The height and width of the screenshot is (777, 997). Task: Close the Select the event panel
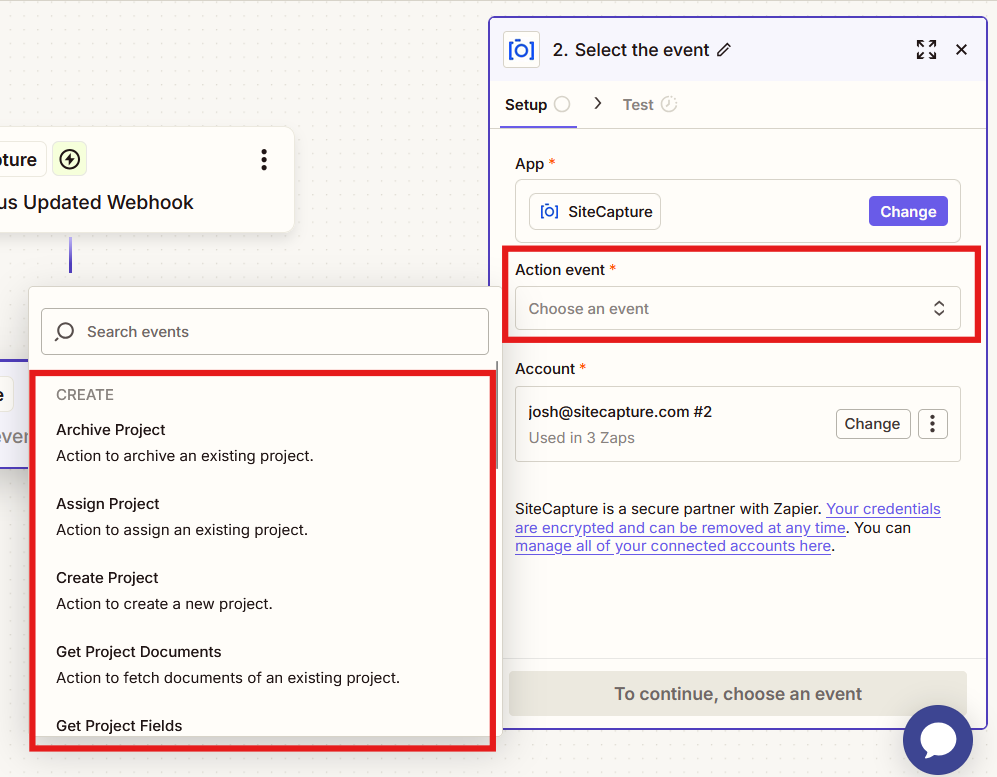point(961,50)
